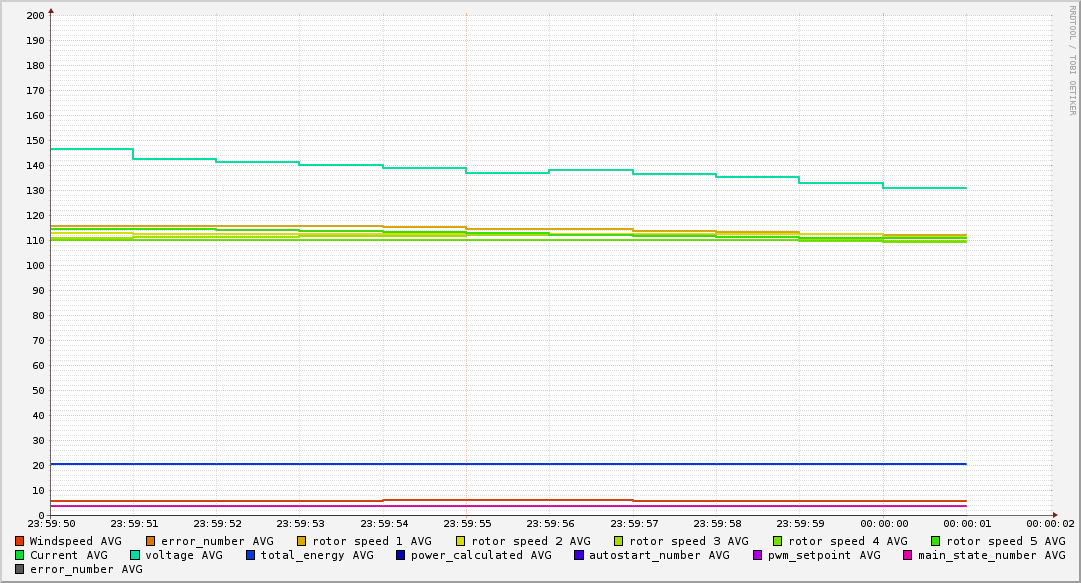Select the rotor speed 5 AVG green swatch

(936, 541)
